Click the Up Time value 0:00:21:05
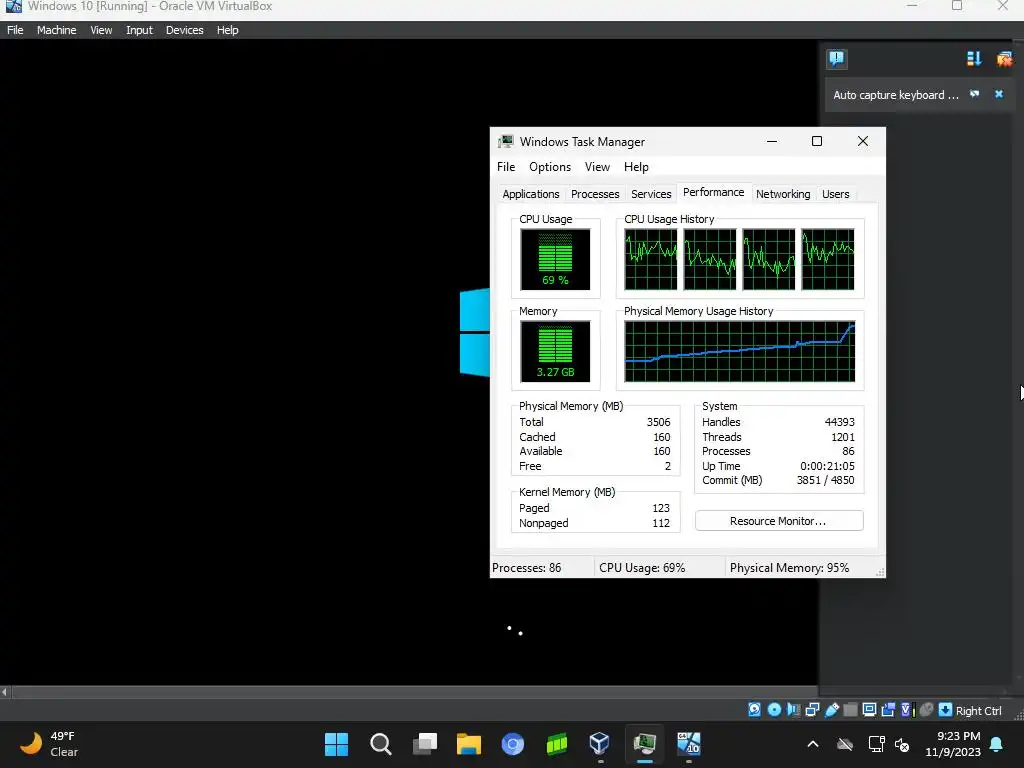 (x=827, y=466)
